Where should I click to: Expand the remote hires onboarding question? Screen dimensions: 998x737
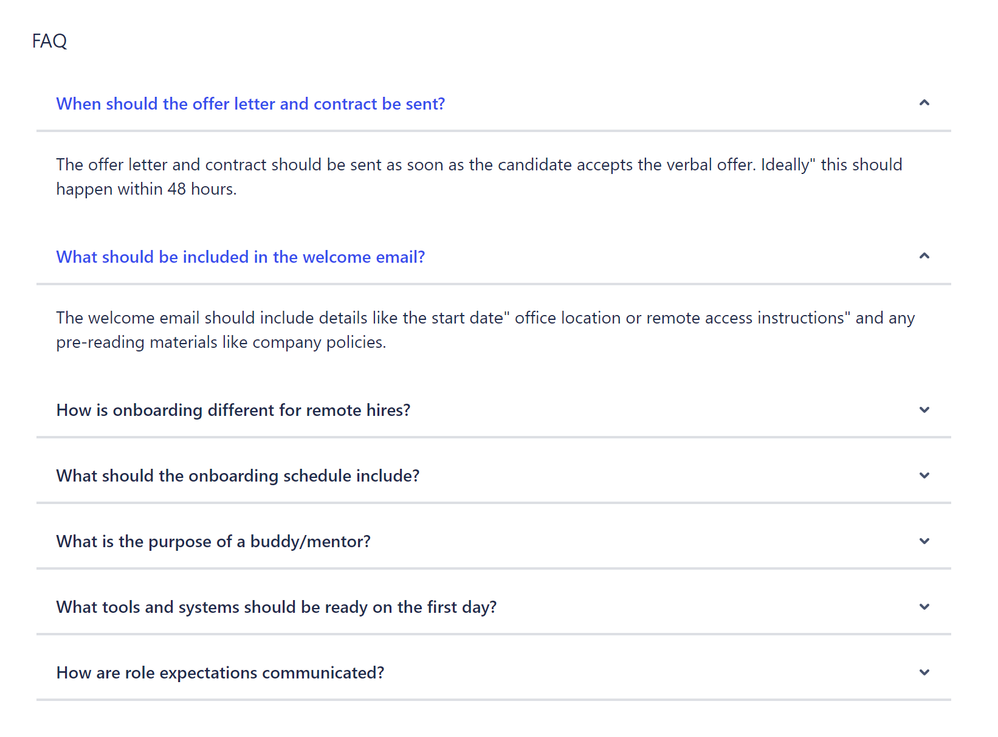pyautogui.click(x=924, y=410)
